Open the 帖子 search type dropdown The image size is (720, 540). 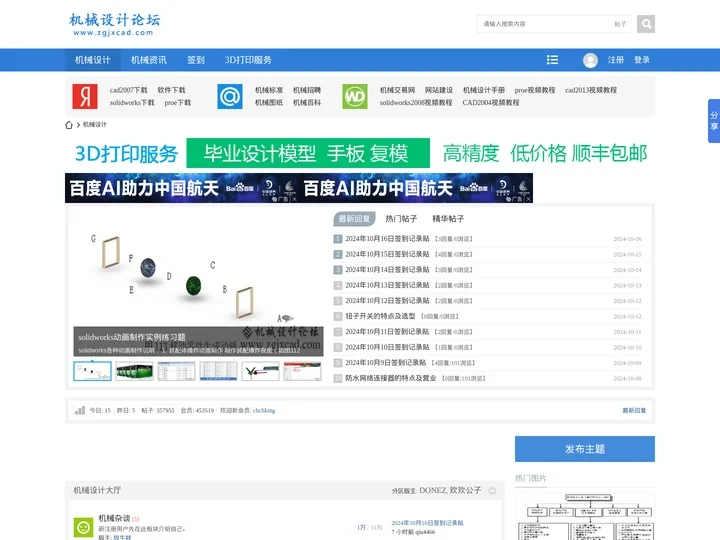click(x=620, y=24)
